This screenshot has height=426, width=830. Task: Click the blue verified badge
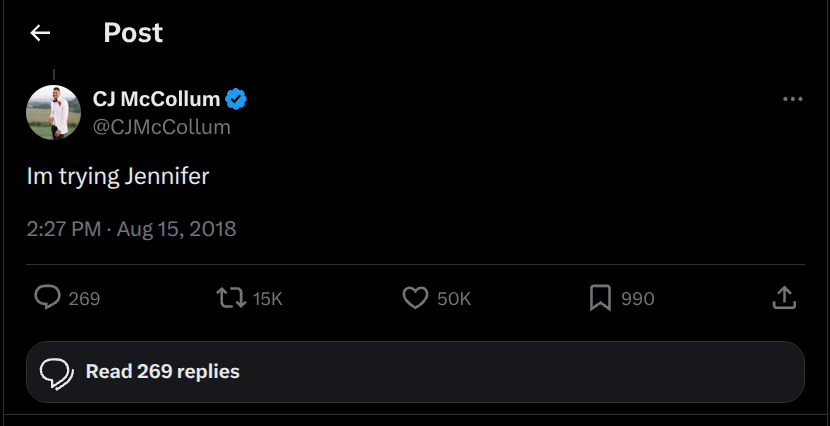236,99
